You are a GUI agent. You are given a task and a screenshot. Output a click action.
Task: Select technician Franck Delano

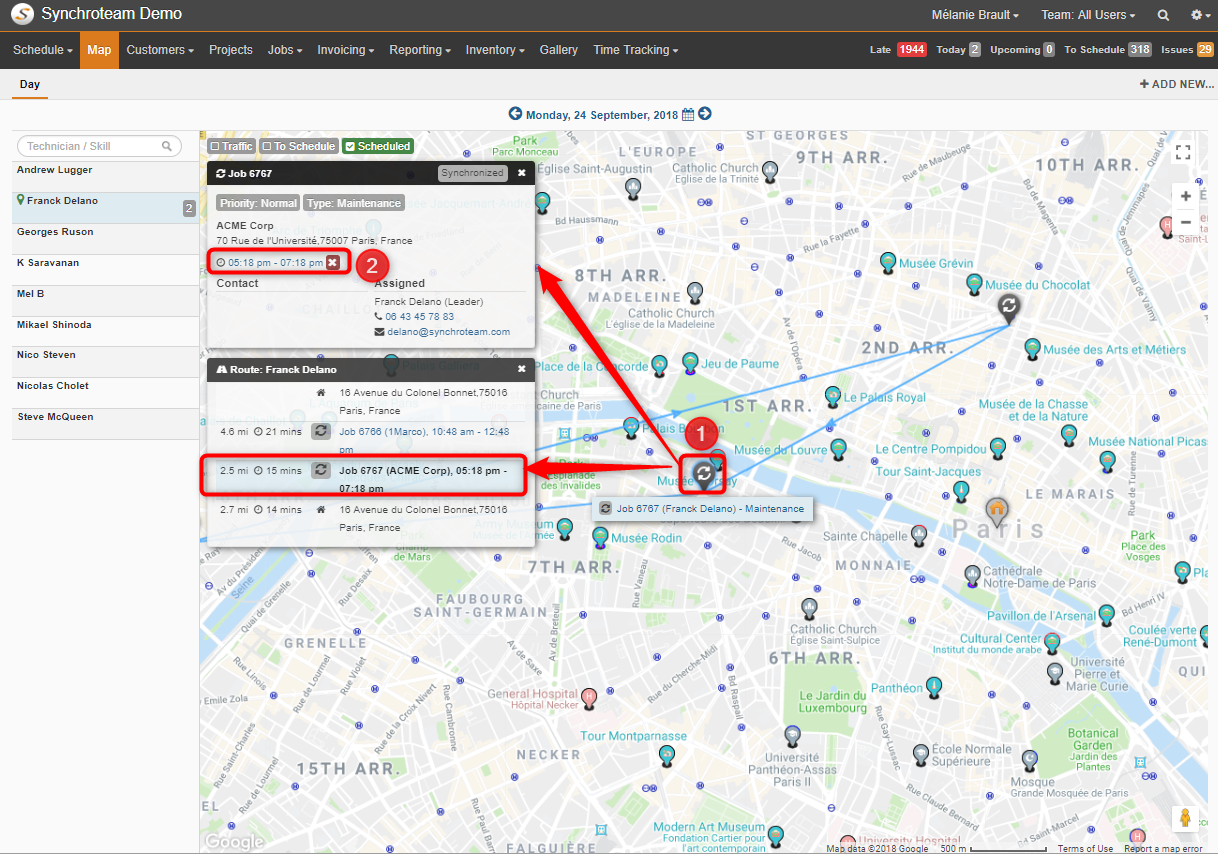click(x=106, y=208)
